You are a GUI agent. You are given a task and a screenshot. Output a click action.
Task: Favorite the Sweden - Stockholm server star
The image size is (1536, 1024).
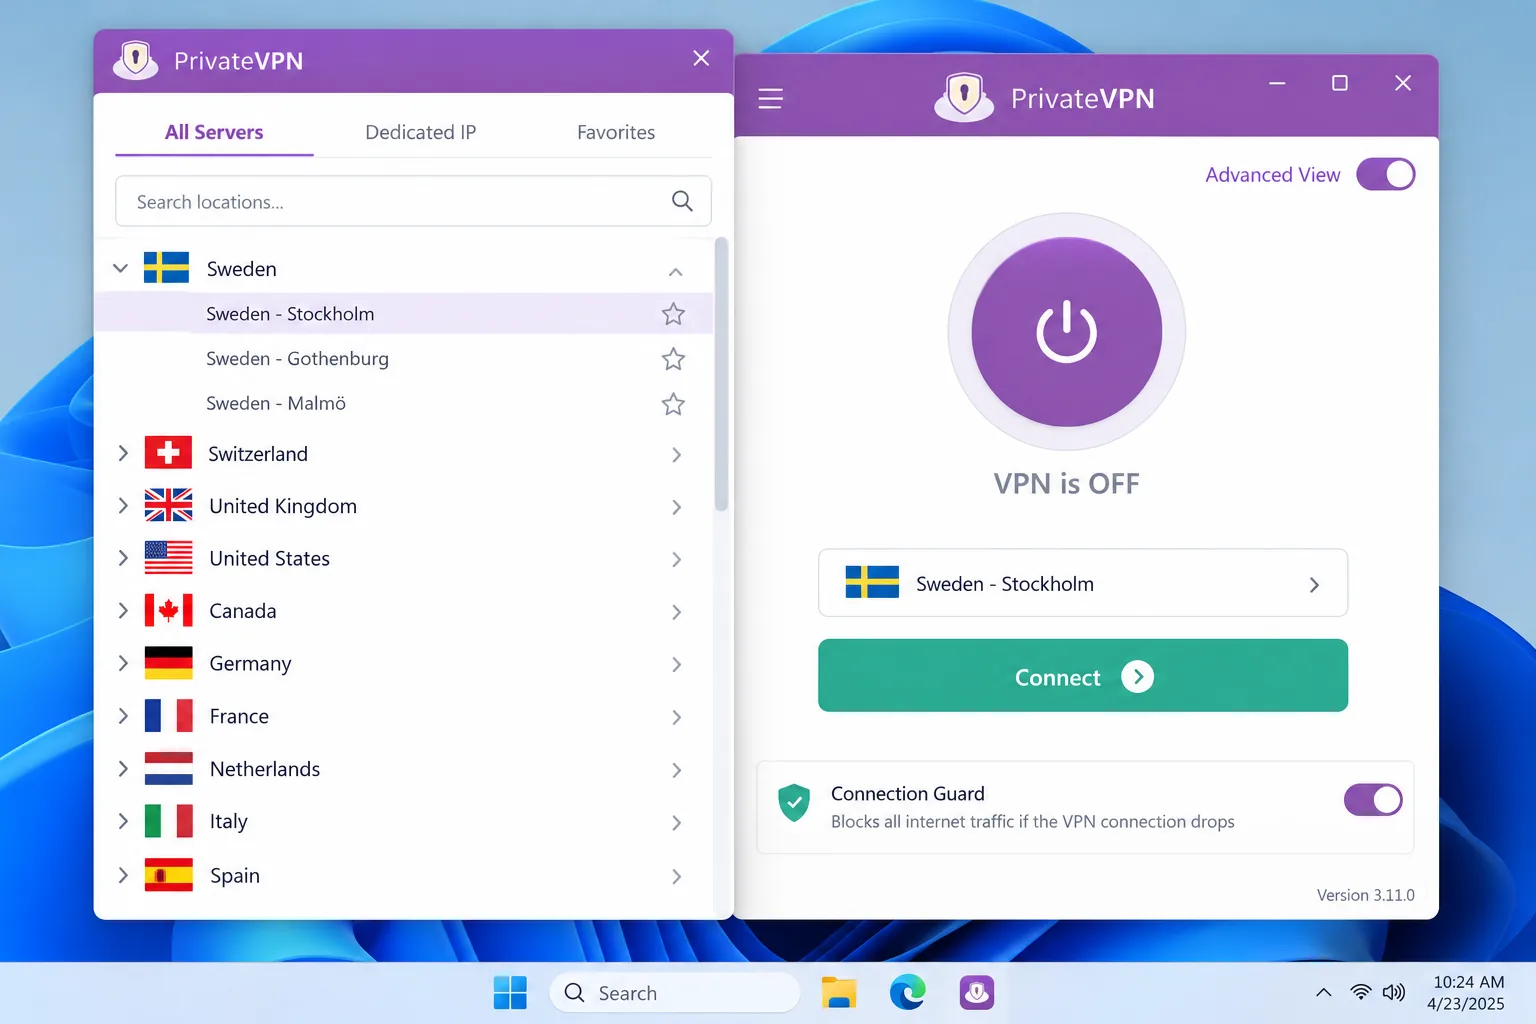click(673, 314)
